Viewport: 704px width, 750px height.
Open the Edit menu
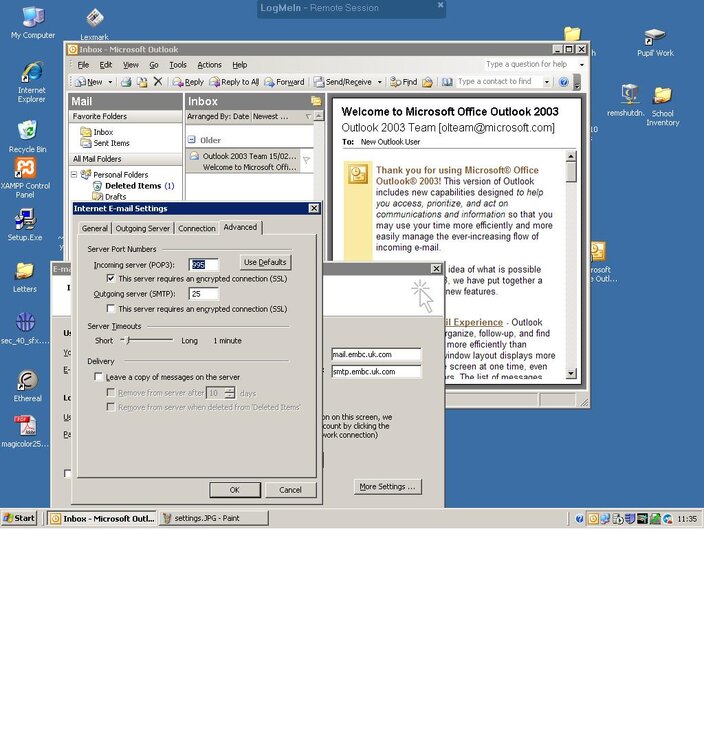105,65
